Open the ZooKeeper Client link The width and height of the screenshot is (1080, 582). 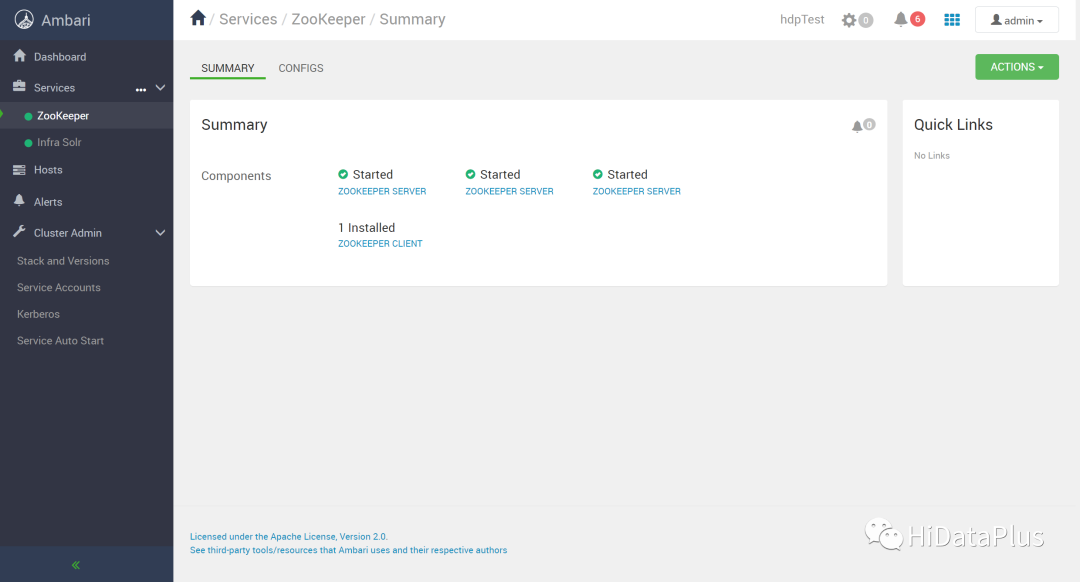[x=380, y=244]
